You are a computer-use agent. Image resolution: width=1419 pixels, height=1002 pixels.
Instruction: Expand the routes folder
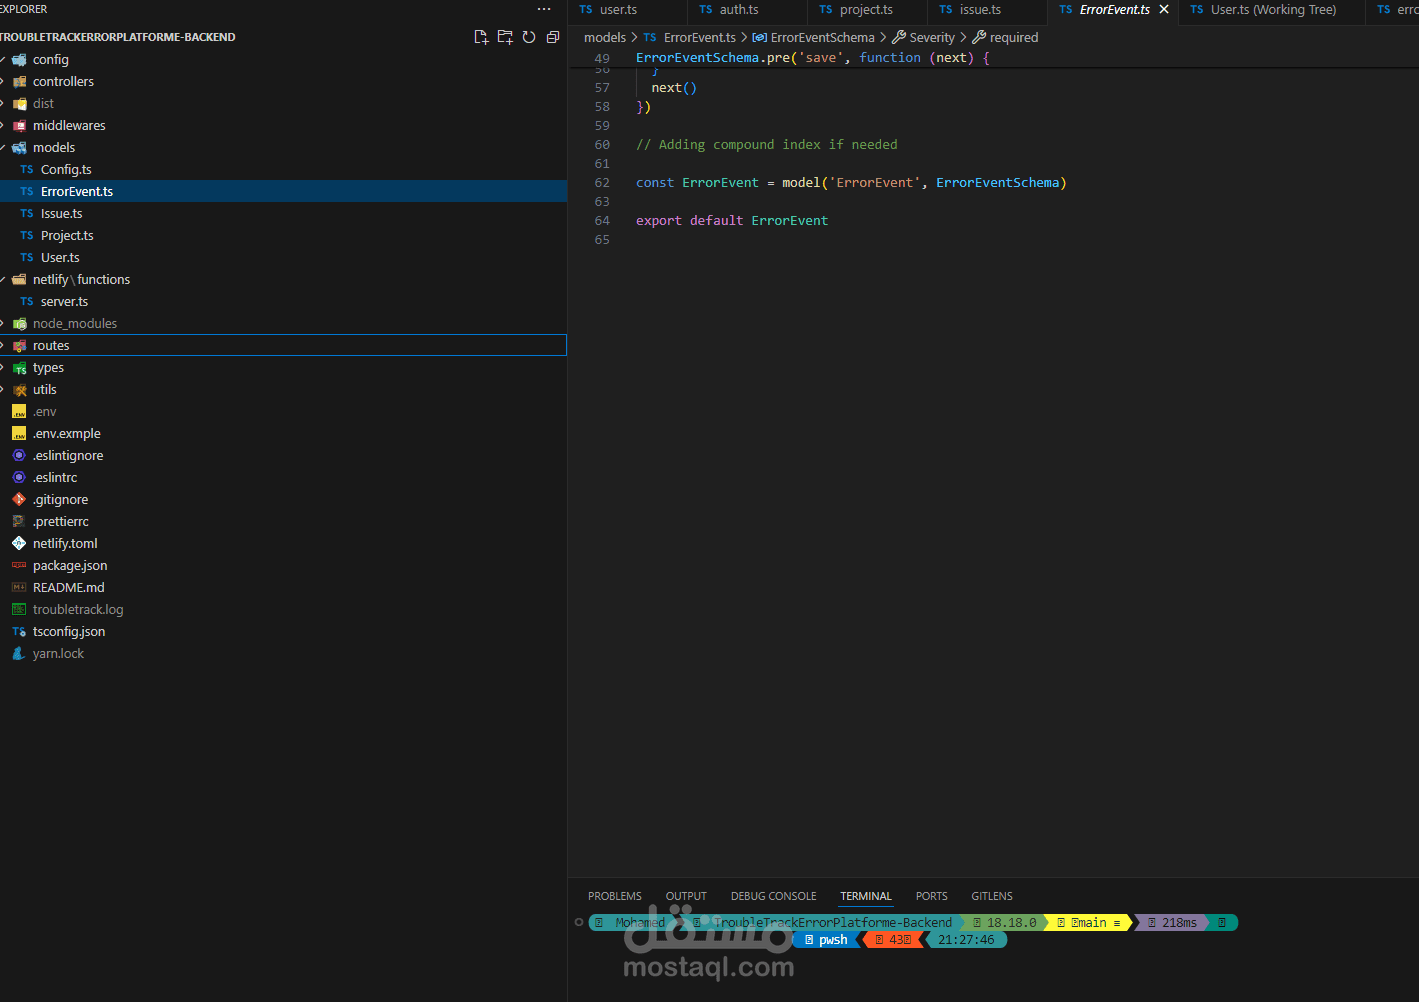pos(283,345)
